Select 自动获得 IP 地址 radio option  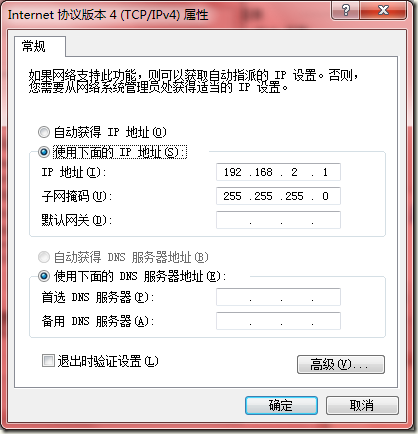click(44, 132)
